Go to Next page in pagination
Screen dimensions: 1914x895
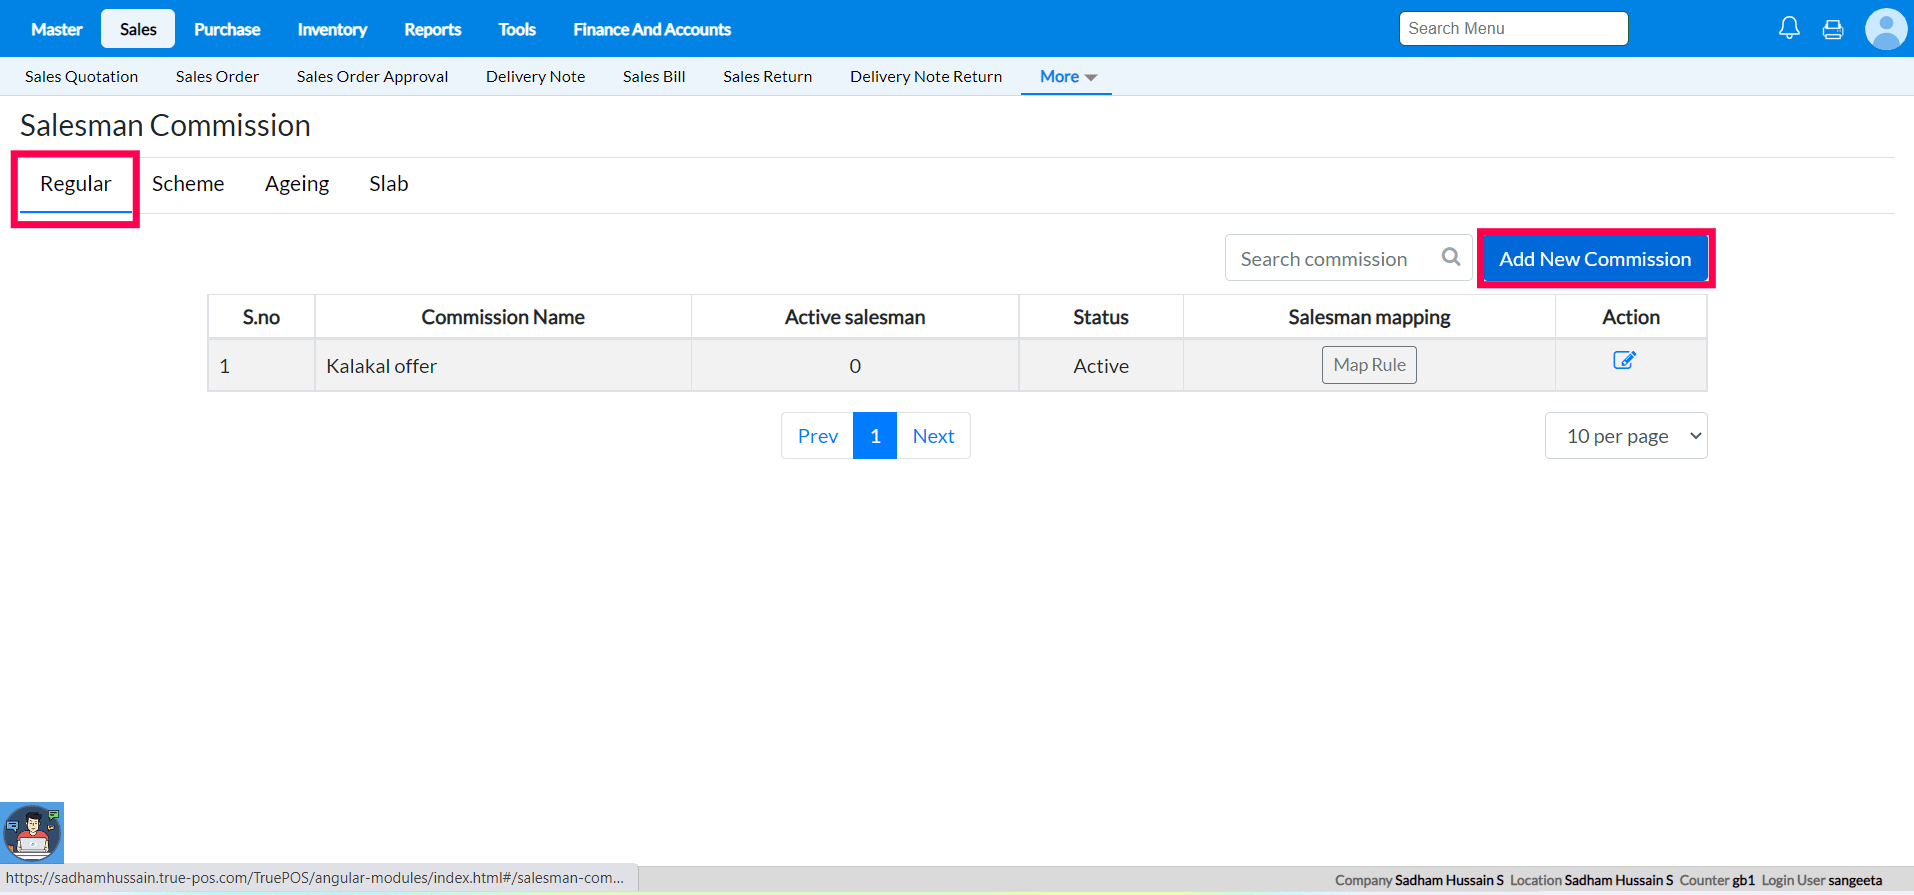coord(933,436)
